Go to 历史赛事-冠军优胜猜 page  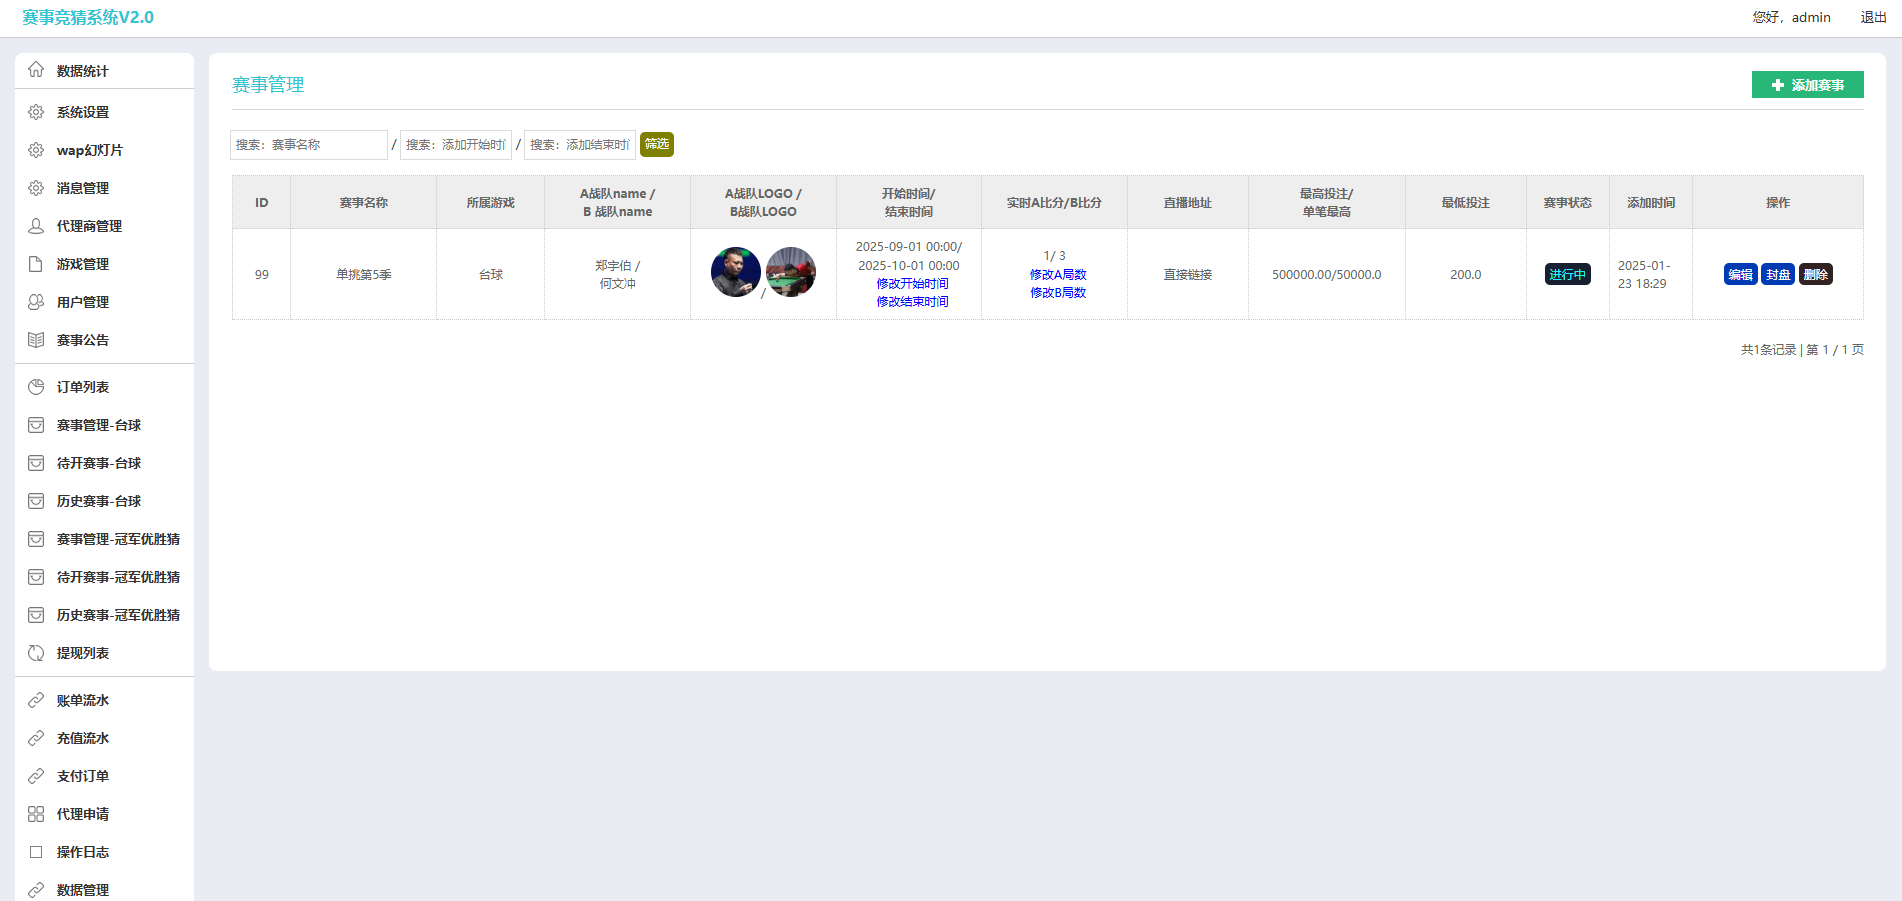[x=118, y=615]
